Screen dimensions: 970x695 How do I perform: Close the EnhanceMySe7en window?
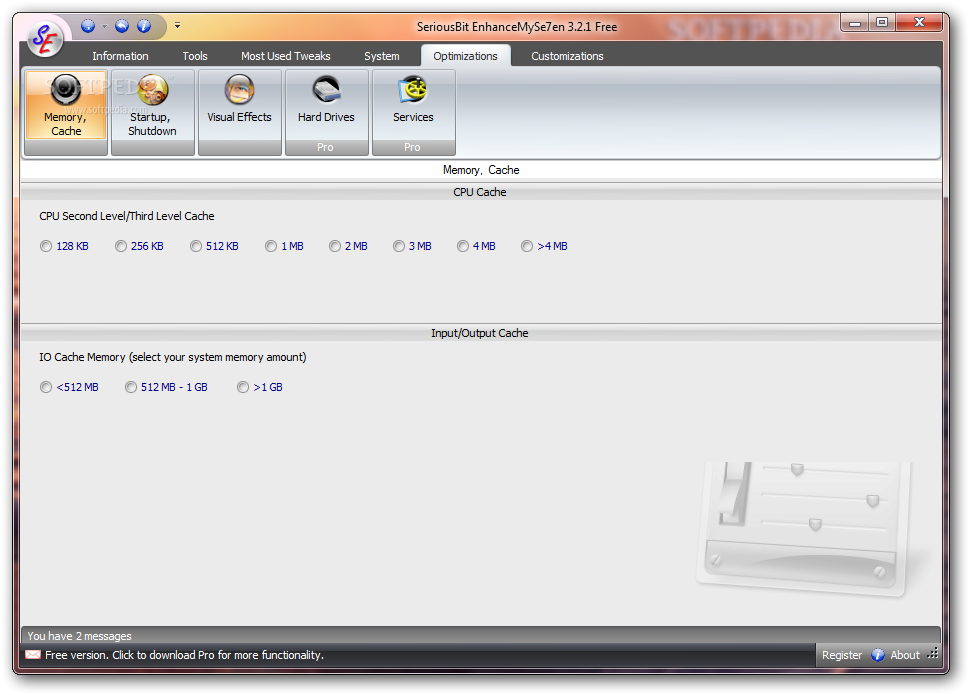919,23
